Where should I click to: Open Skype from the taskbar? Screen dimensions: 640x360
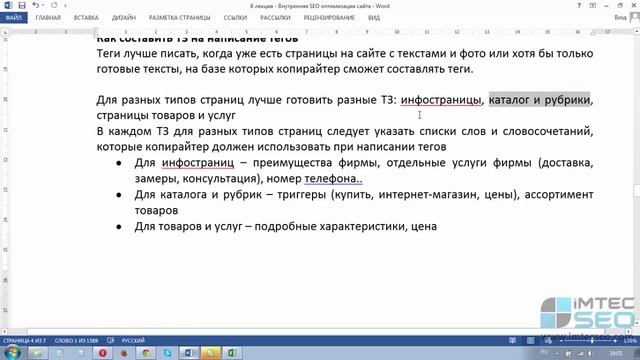pos(167,353)
